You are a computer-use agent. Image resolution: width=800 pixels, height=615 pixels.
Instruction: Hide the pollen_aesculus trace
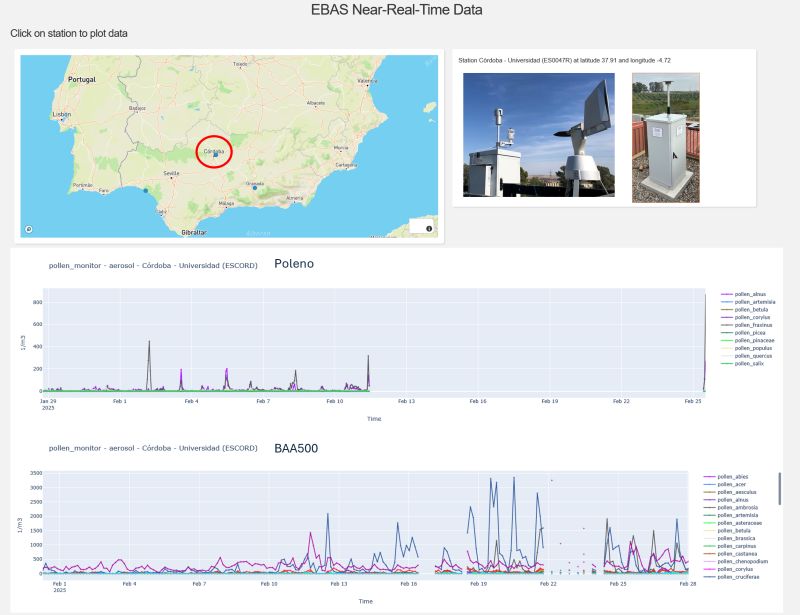pyautogui.click(x=730, y=492)
